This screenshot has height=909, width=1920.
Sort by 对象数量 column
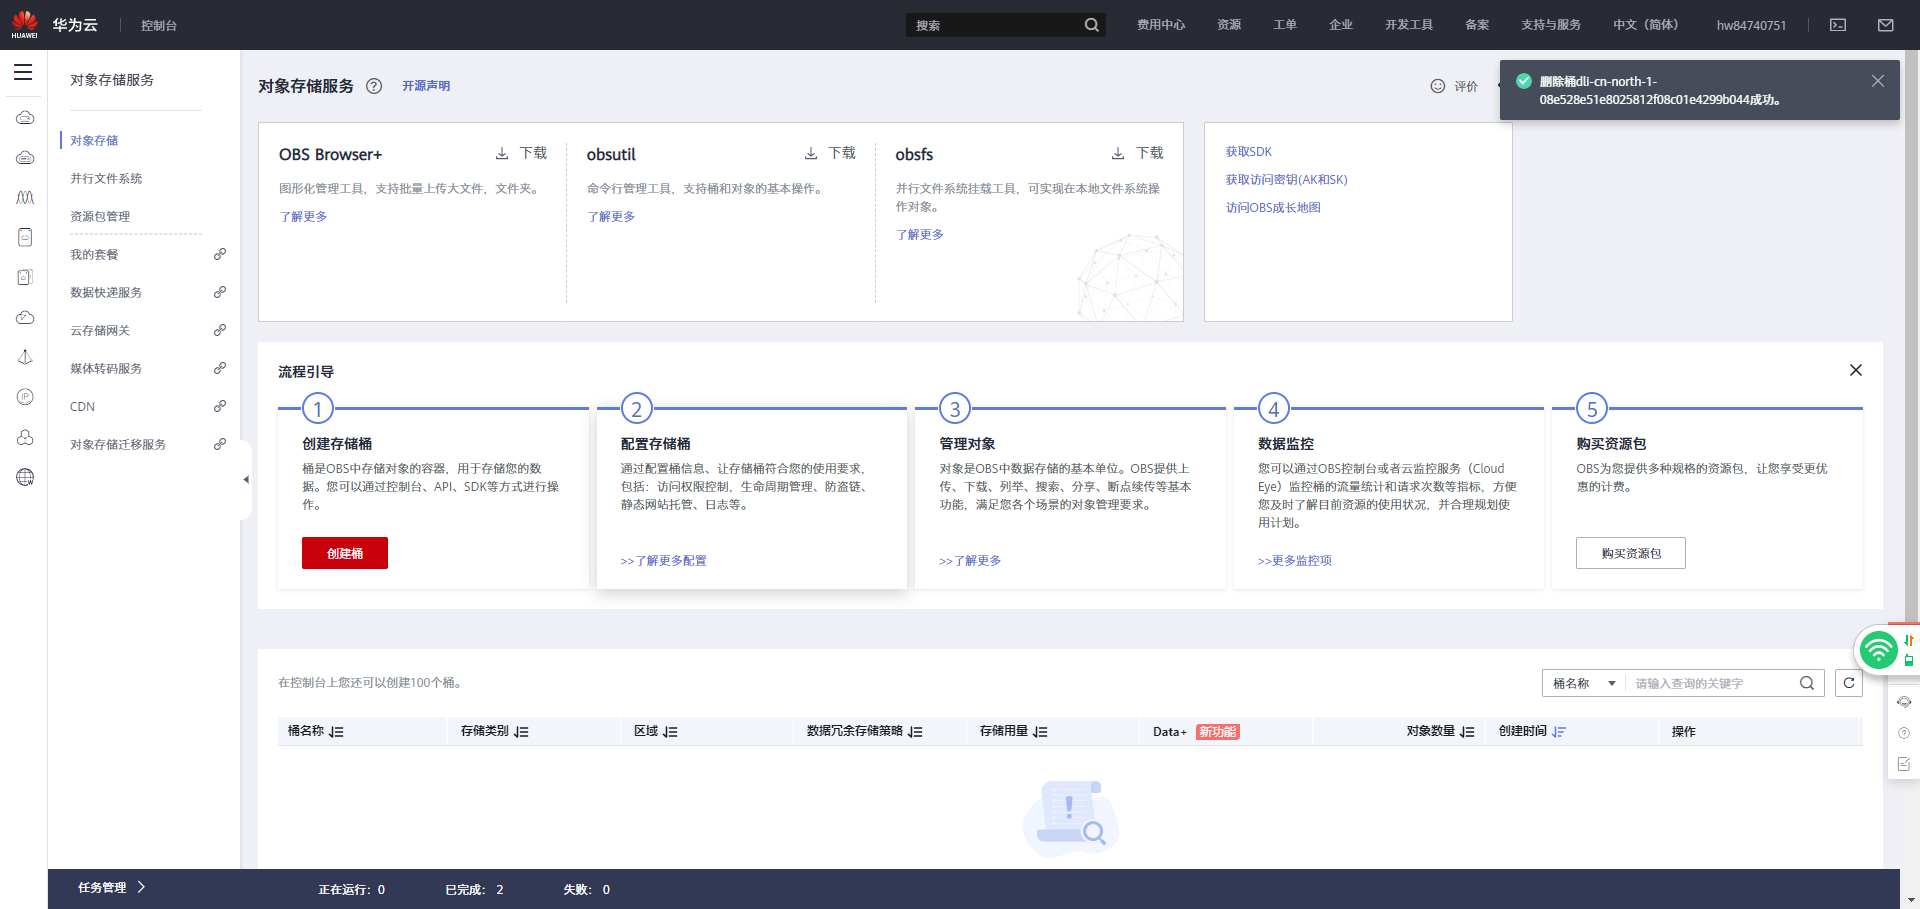1467,732
